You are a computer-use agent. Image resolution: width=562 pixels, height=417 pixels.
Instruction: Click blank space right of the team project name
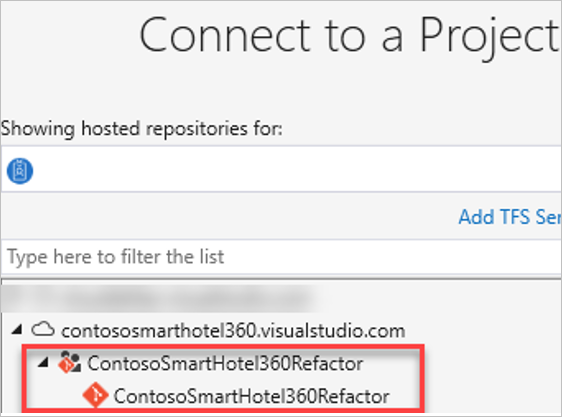click(391, 363)
